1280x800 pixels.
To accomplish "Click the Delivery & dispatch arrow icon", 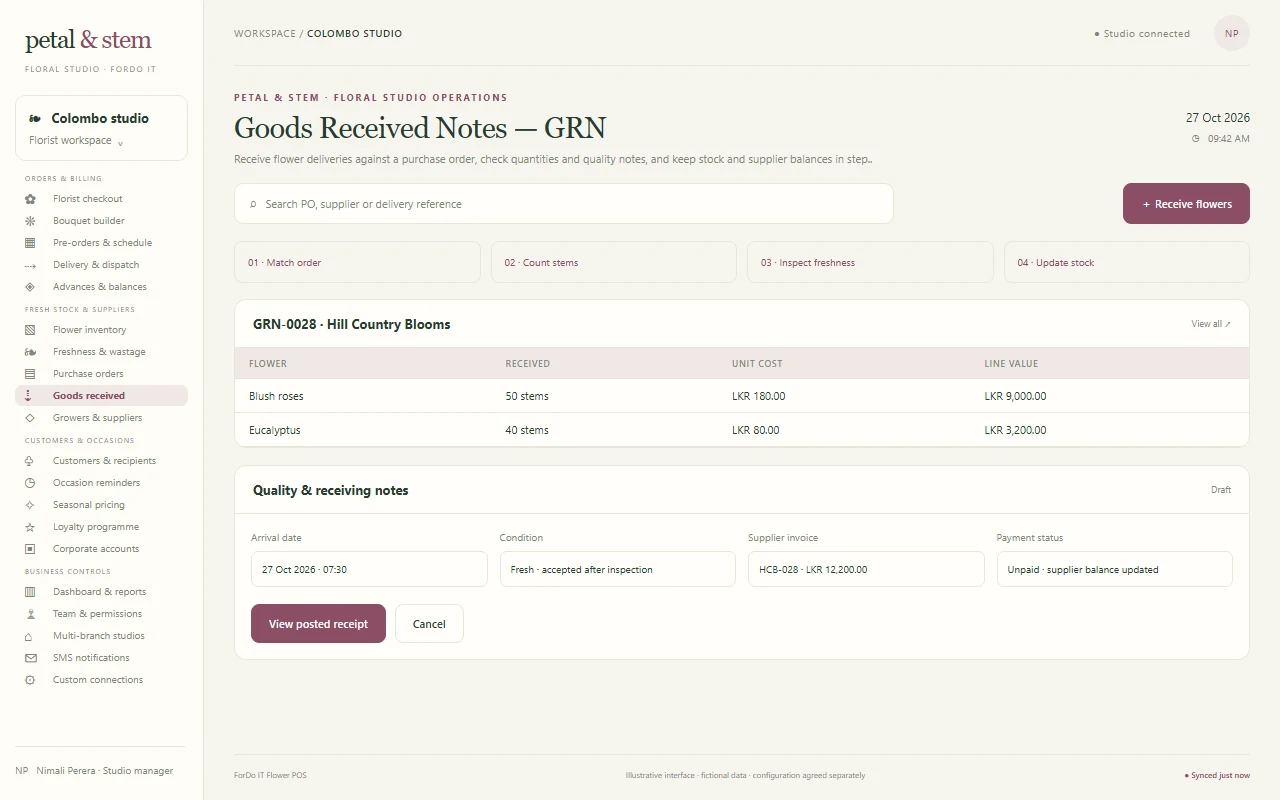I will 30,265.
